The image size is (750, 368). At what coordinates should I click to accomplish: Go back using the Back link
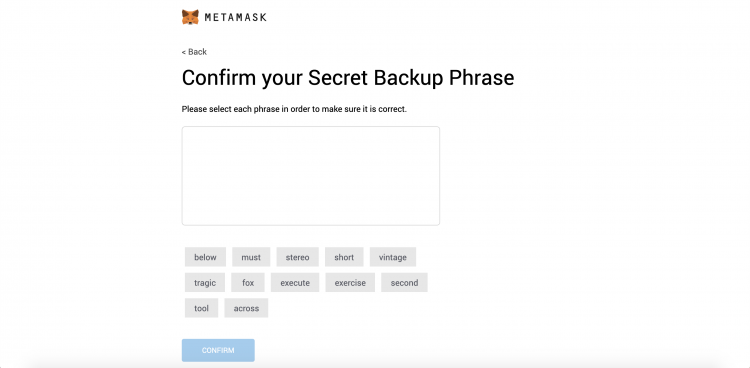[x=194, y=52]
